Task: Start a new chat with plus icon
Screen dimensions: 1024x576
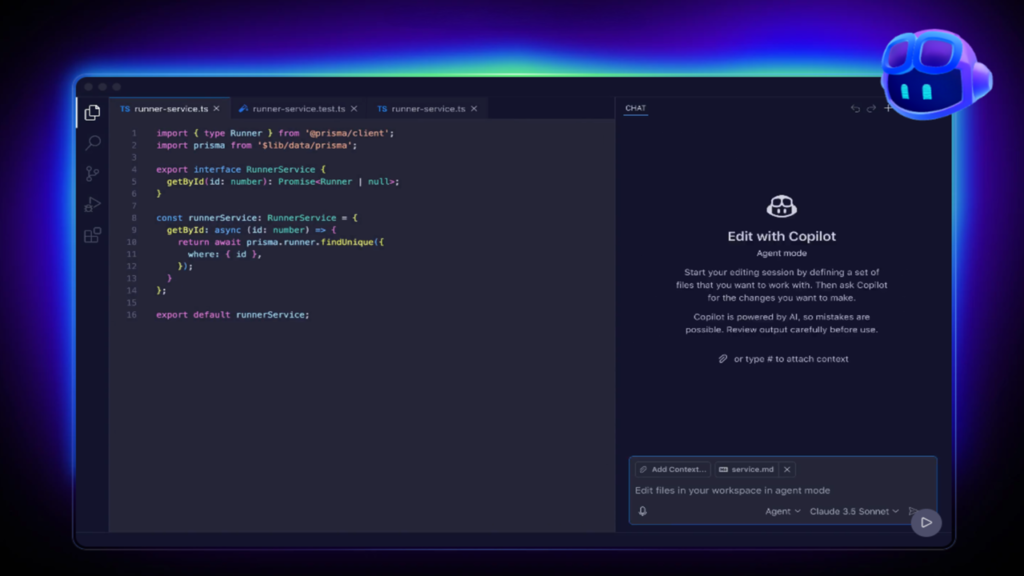Action: (887, 108)
